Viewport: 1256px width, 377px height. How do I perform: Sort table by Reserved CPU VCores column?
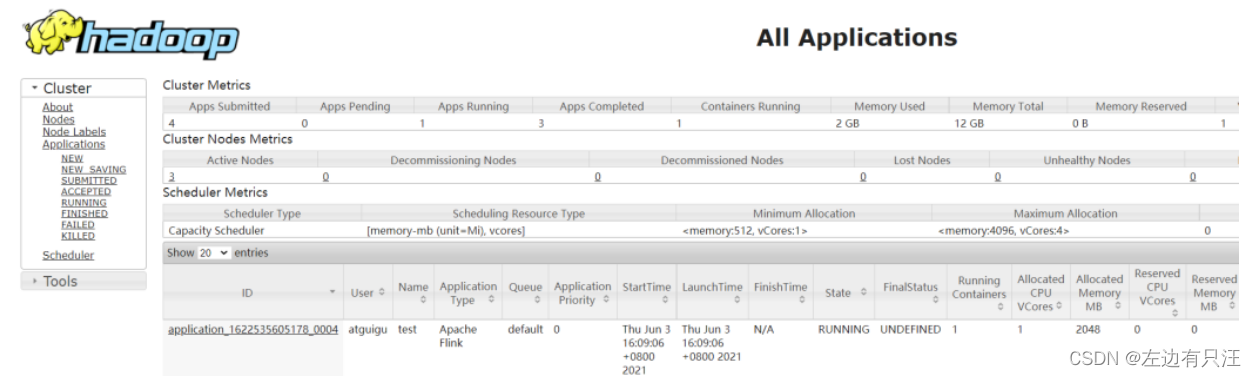(1157, 293)
